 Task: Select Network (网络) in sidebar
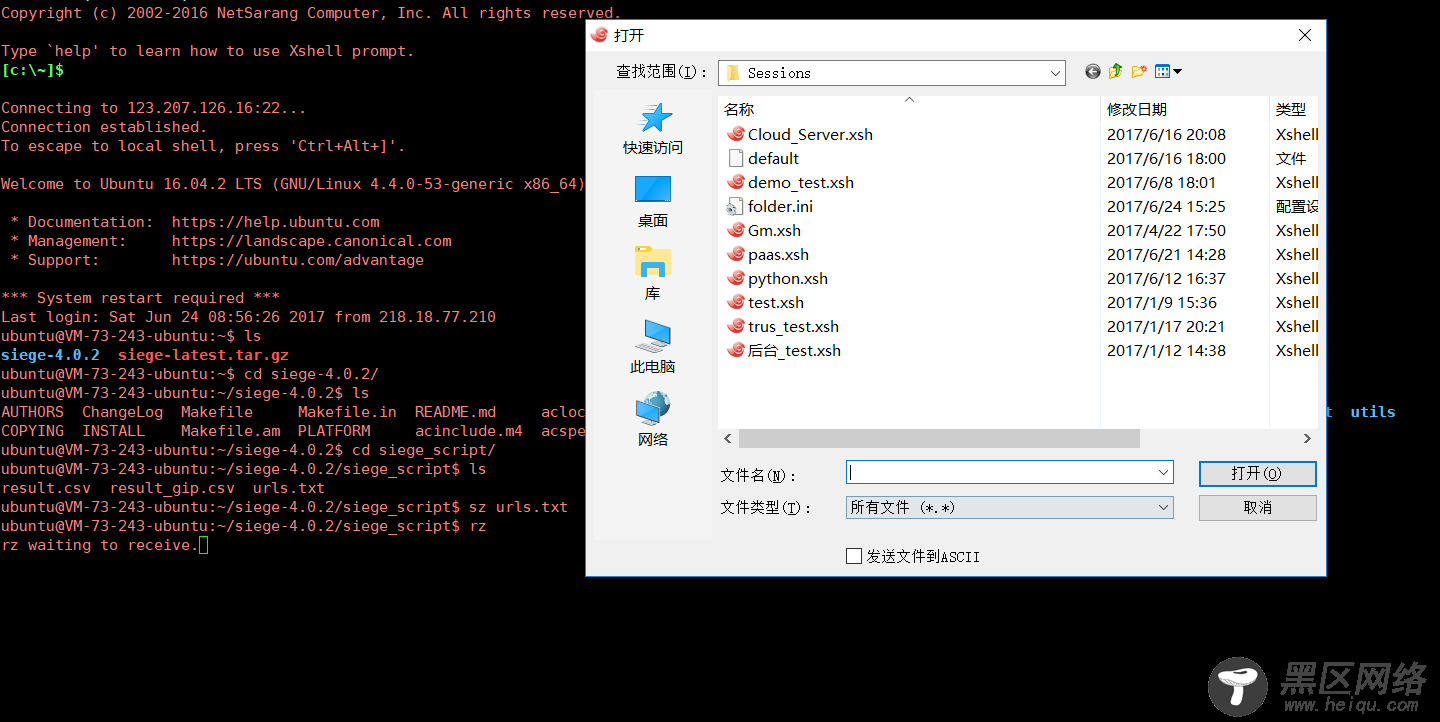point(653,420)
